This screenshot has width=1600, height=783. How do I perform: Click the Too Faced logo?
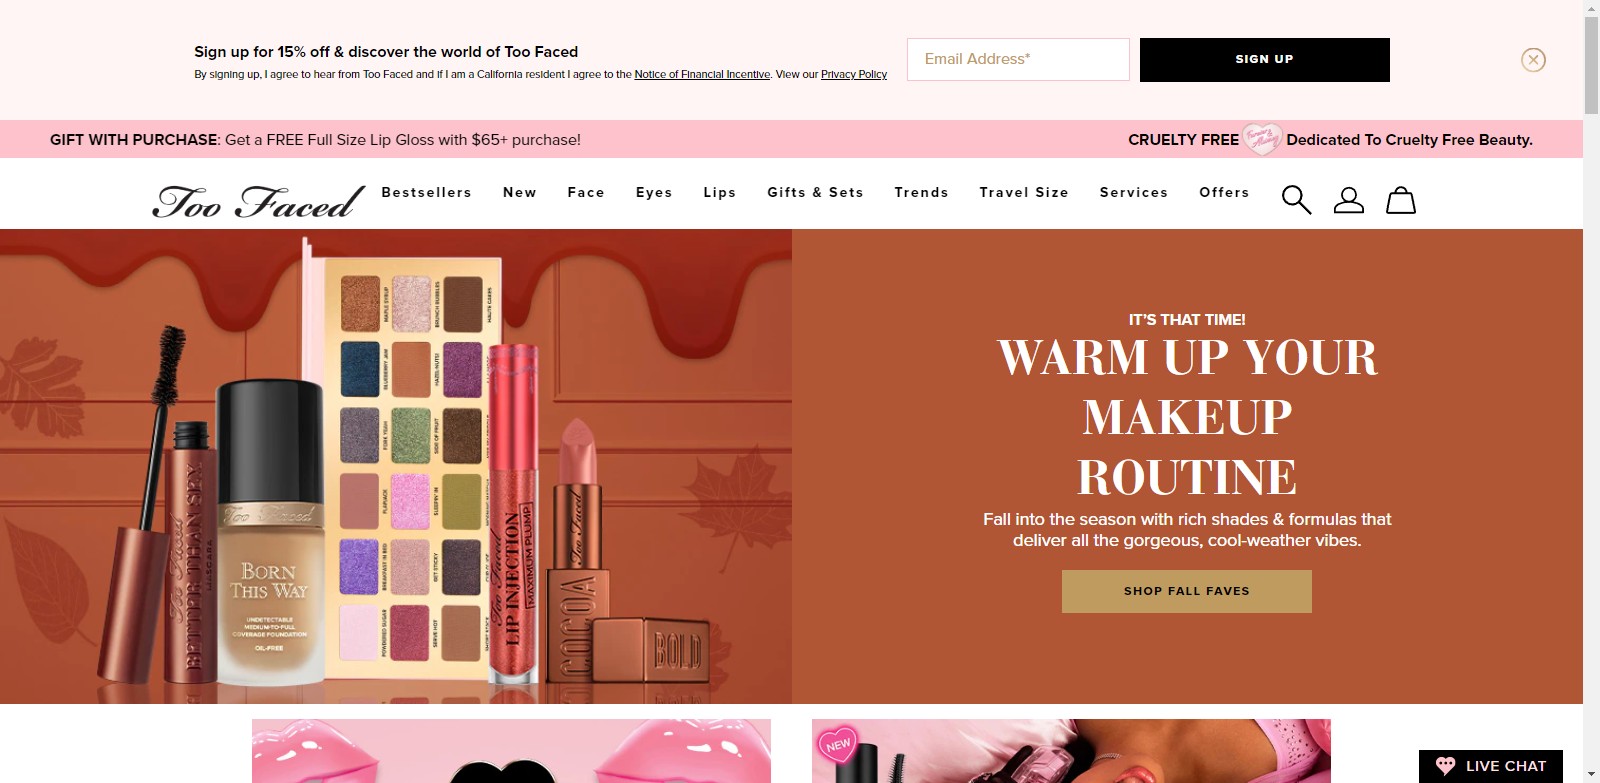(x=258, y=201)
